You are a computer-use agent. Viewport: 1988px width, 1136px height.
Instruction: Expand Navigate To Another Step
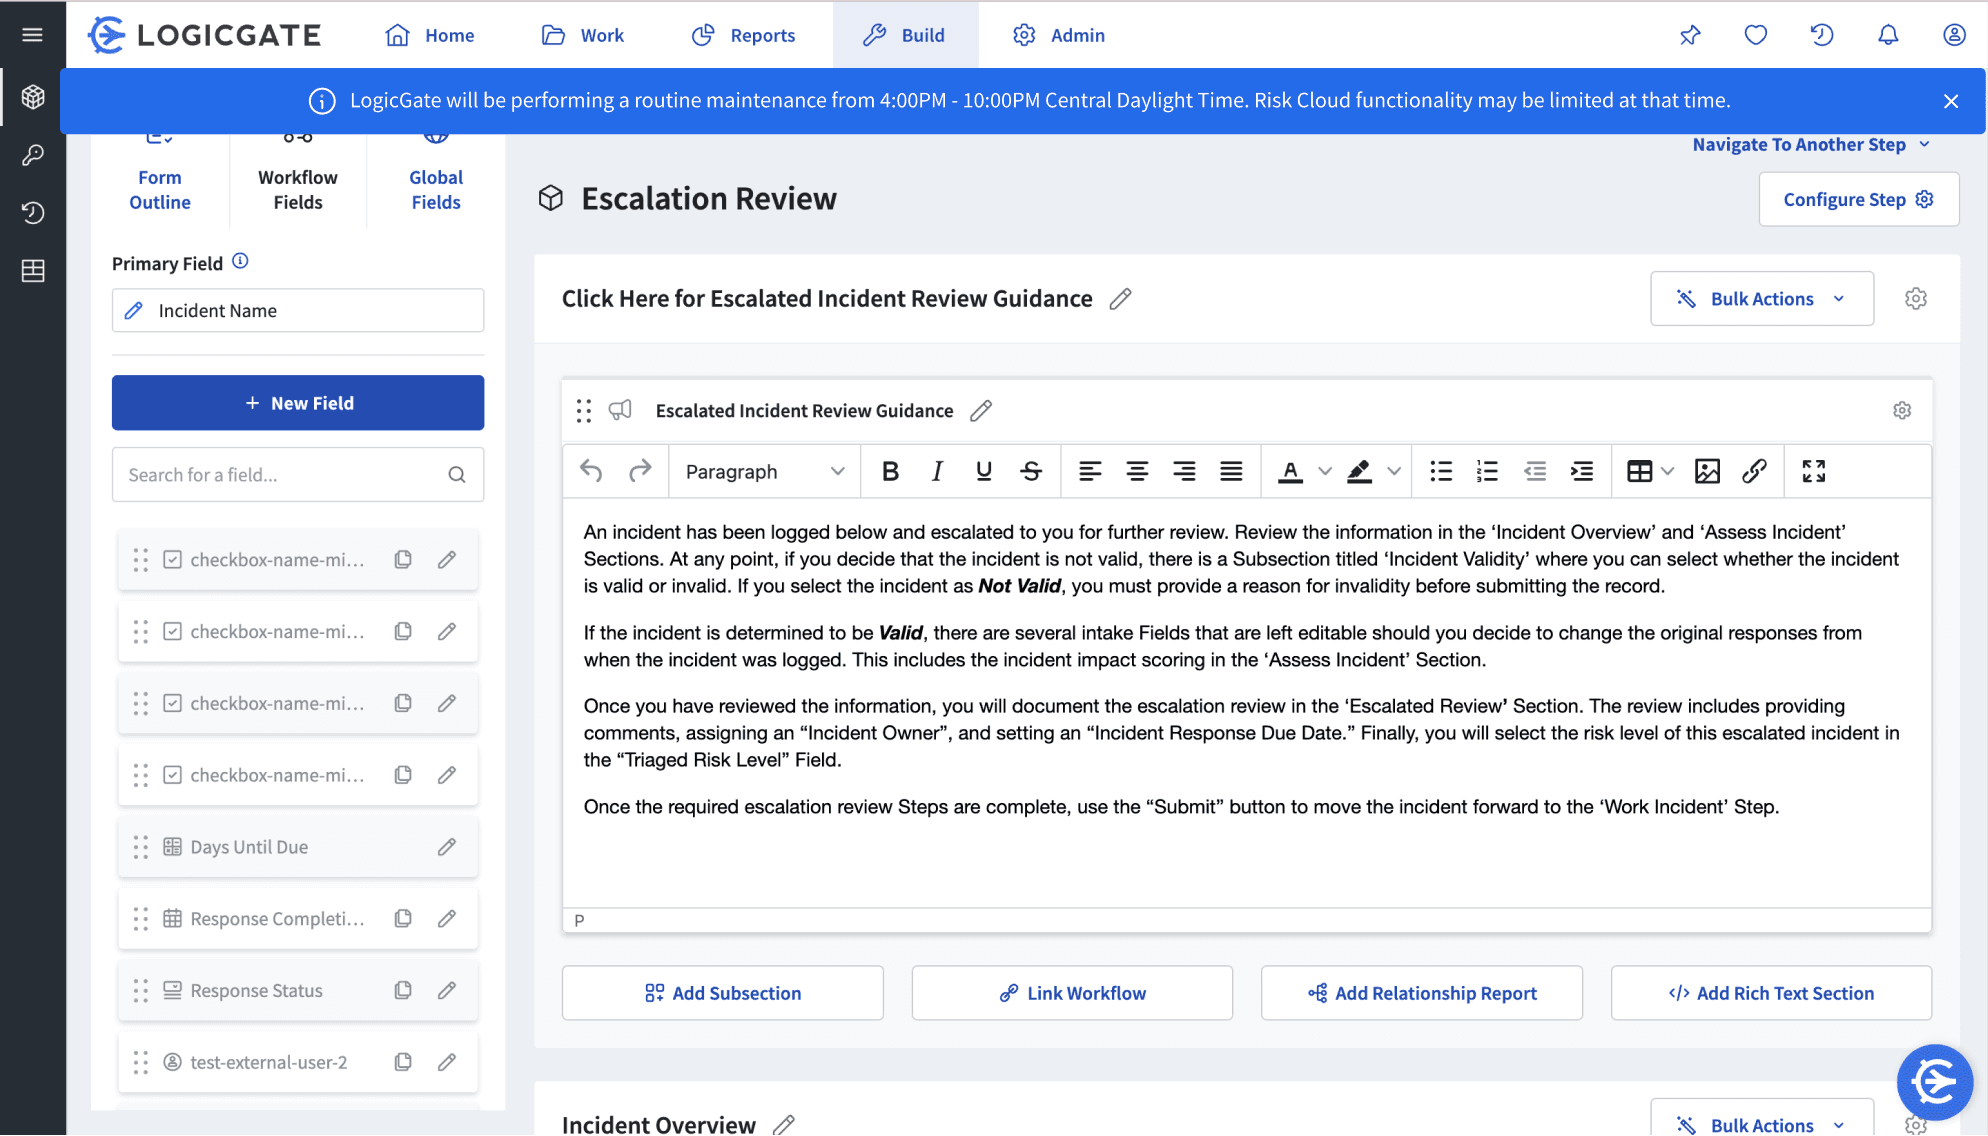pyautogui.click(x=1810, y=145)
